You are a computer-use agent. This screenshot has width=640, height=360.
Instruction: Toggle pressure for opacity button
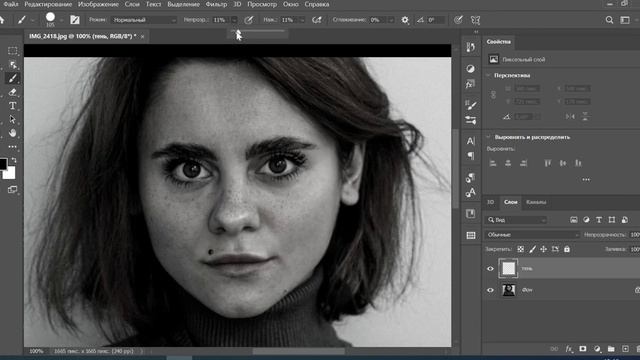249,20
